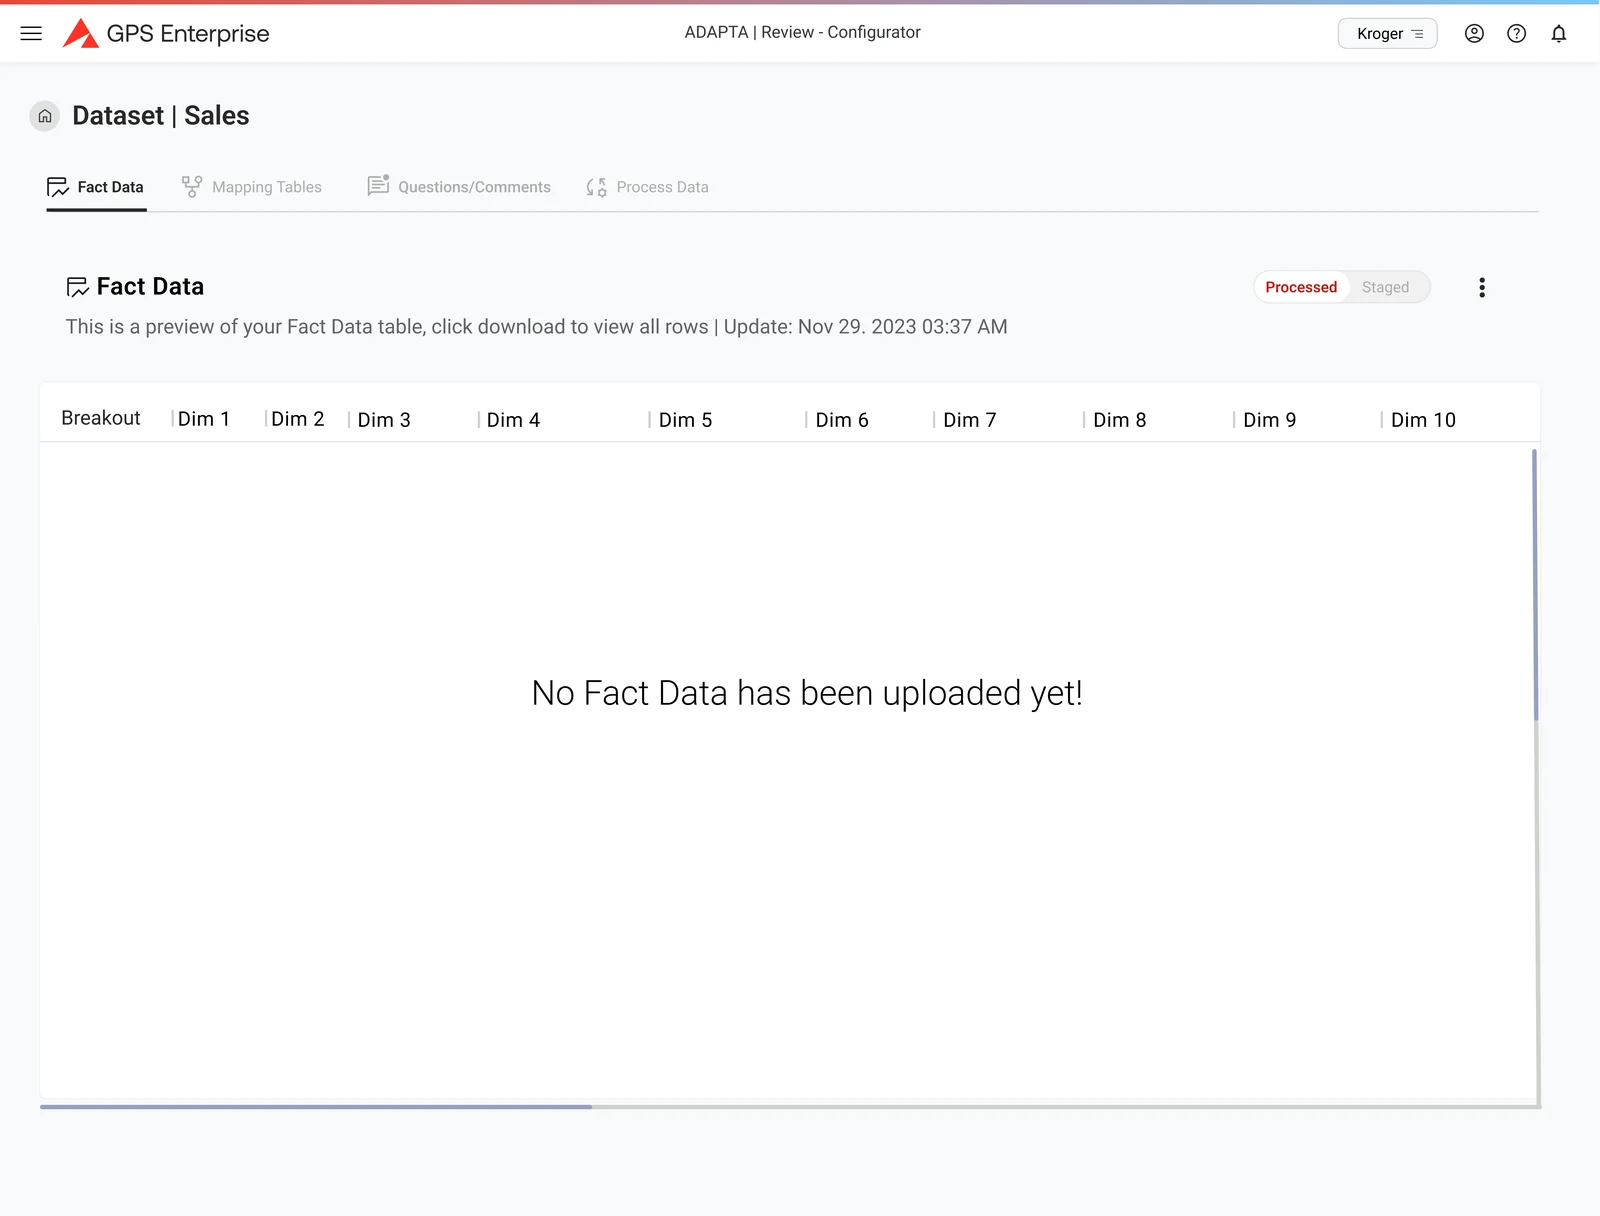Click the Dim 7 column header
The width and height of the screenshot is (1600, 1216).
pos(970,420)
